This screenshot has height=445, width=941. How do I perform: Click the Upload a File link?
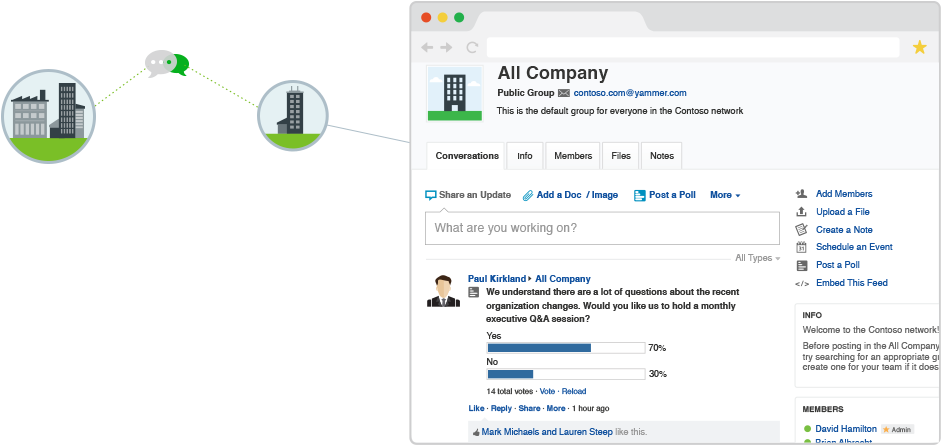click(x=843, y=212)
